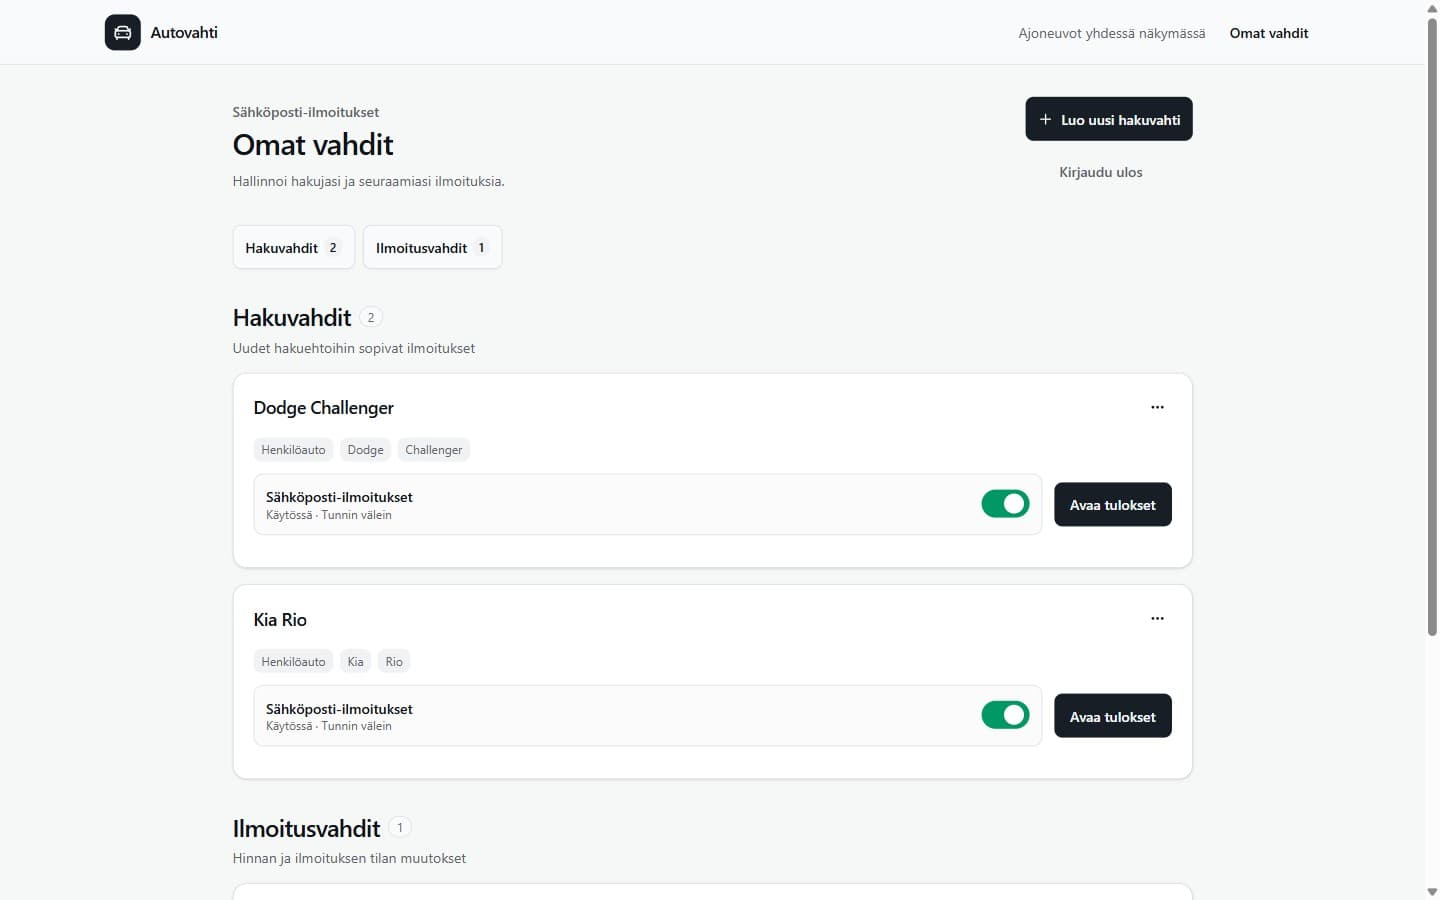Select the Kia tag chip
The width and height of the screenshot is (1440, 900).
[x=355, y=662]
